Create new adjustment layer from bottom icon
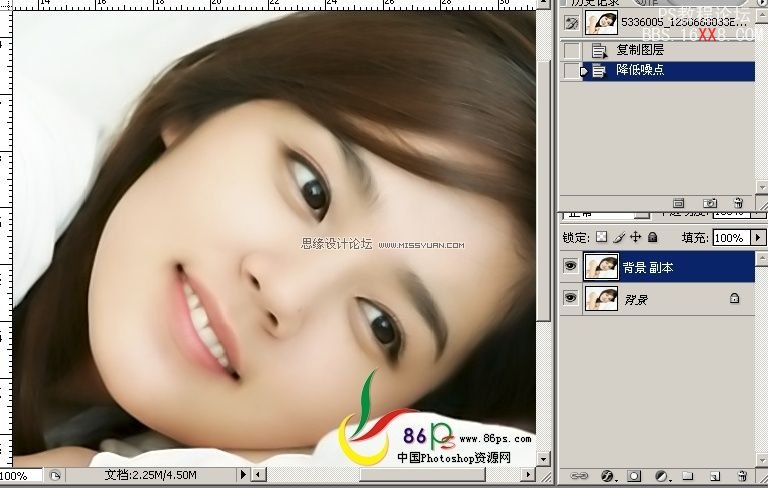The width and height of the screenshot is (768, 488). pyautogui.click(x=661, y=475)
